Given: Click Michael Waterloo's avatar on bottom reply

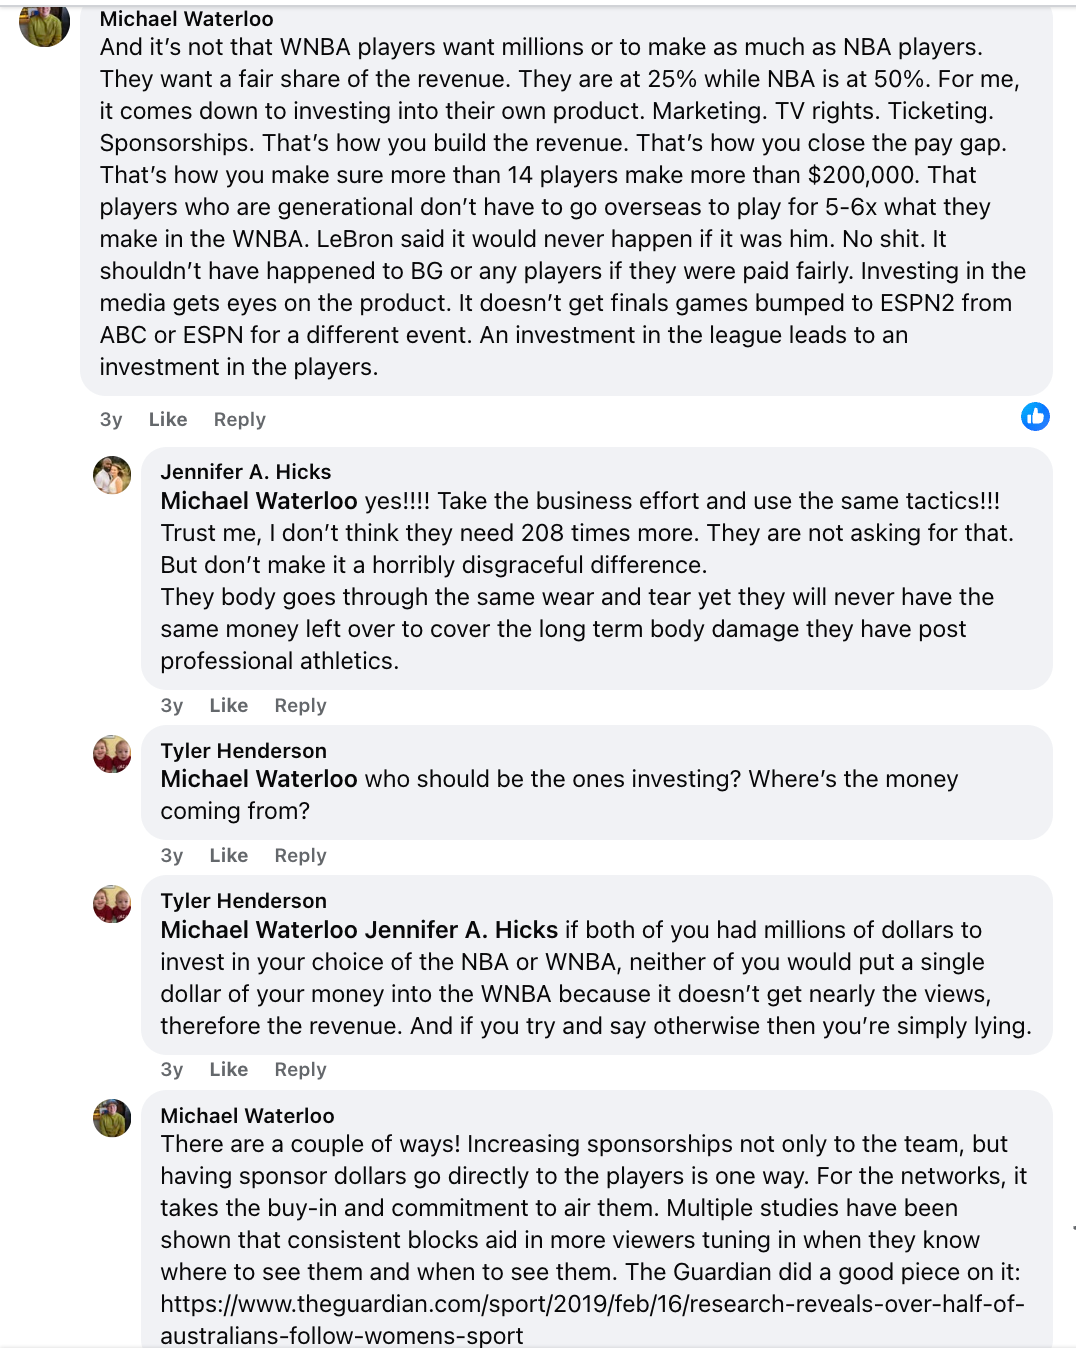Looking at the screenshot, I should coord(112,1118).
